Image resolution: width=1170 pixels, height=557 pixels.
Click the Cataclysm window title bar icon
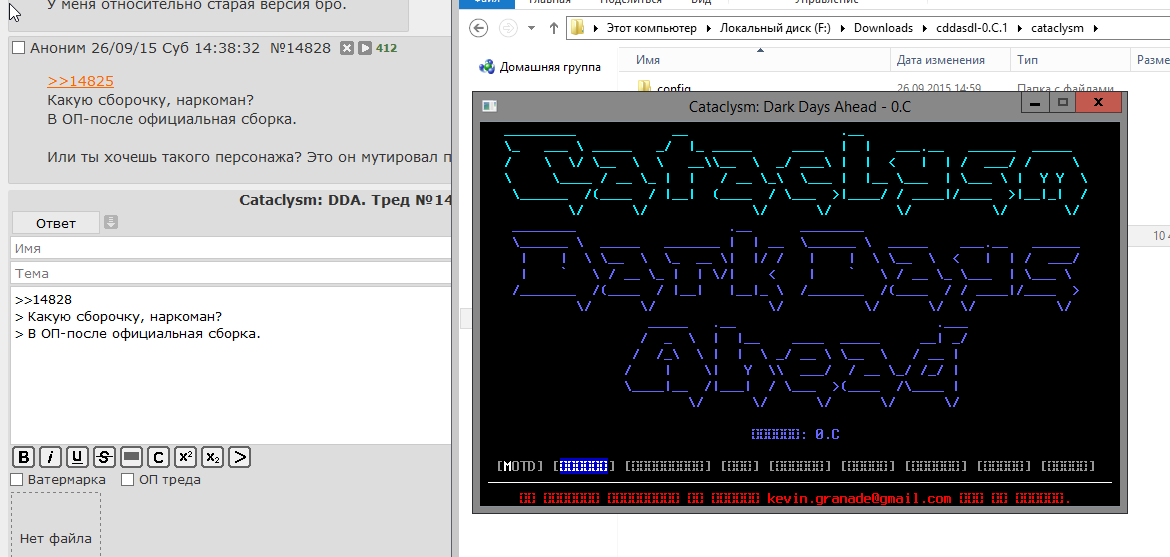489,107
